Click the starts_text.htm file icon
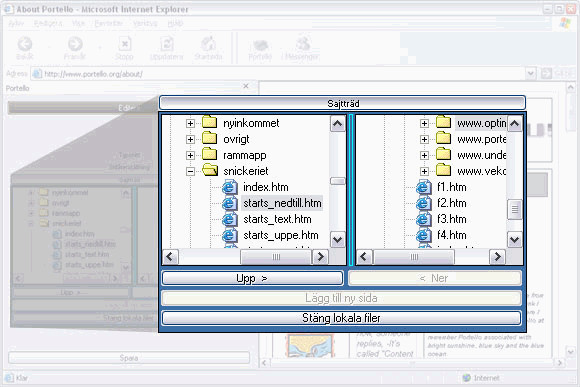This screenshot has width=580, height=387. pos(230,219)
